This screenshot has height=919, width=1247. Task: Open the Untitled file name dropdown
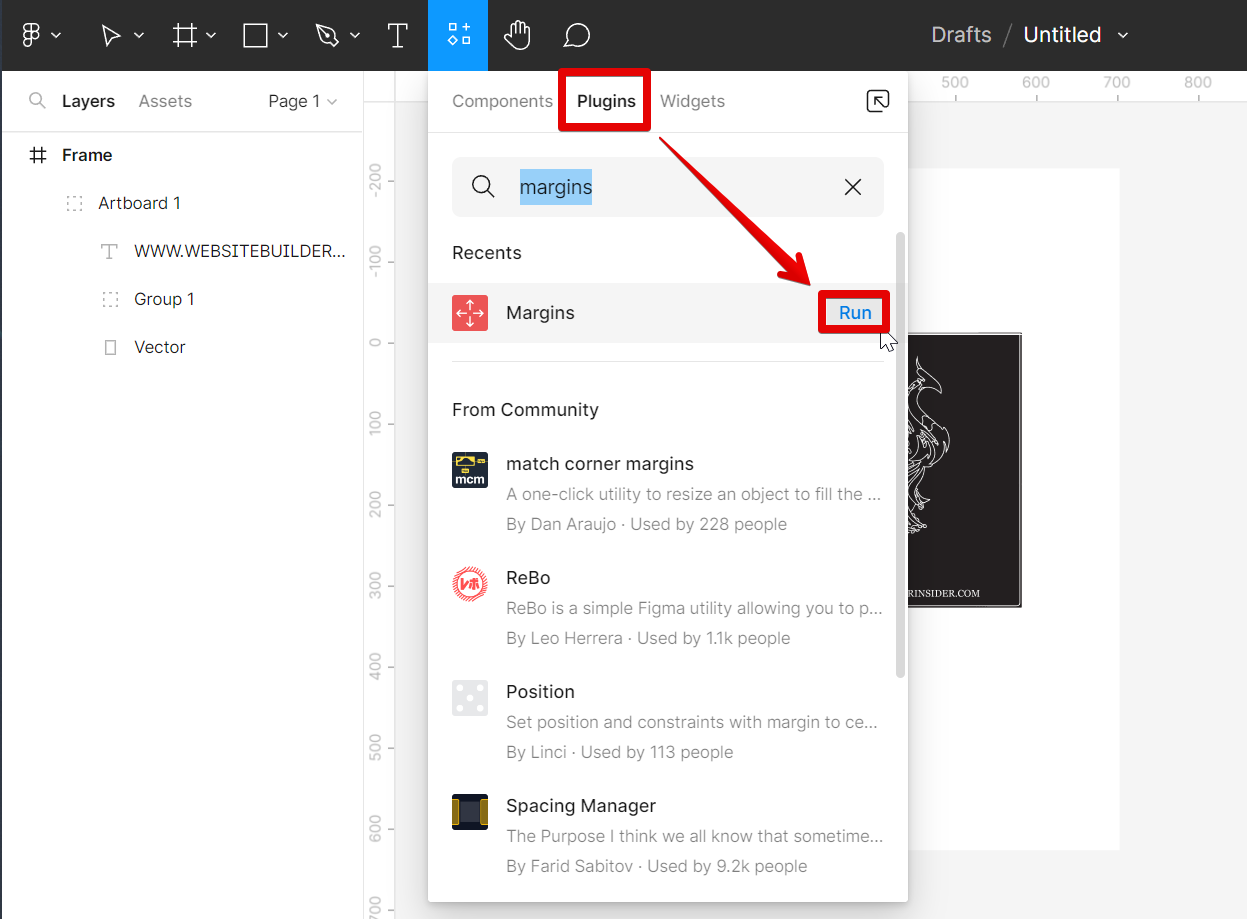point(1123,35)
